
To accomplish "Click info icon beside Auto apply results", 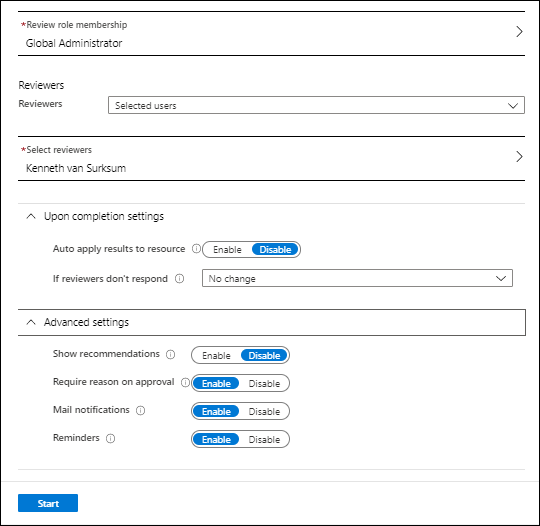I will pos(196,249).
